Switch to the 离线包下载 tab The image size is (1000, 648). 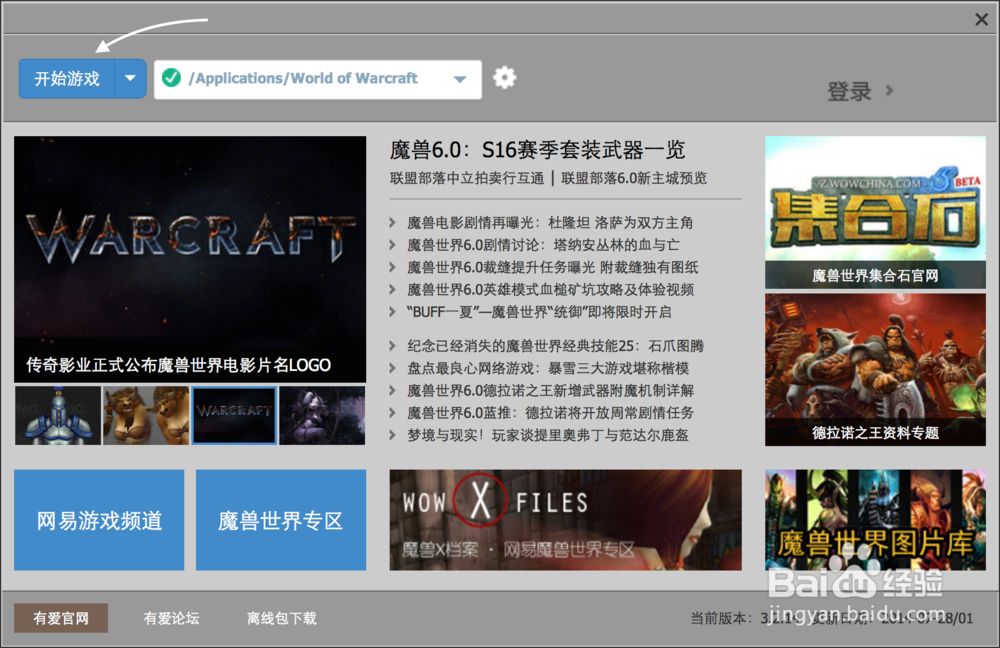[x=281, y=618]
